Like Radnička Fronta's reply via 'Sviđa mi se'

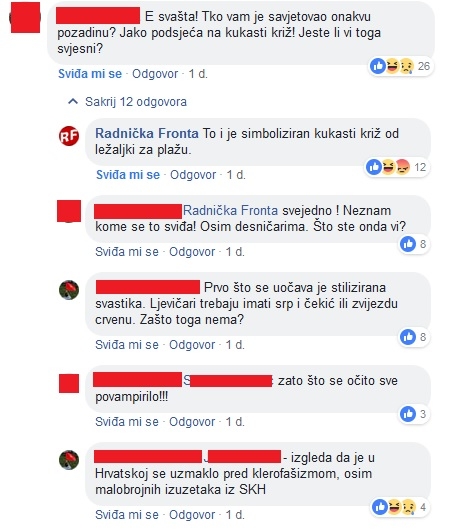[128, 174]
